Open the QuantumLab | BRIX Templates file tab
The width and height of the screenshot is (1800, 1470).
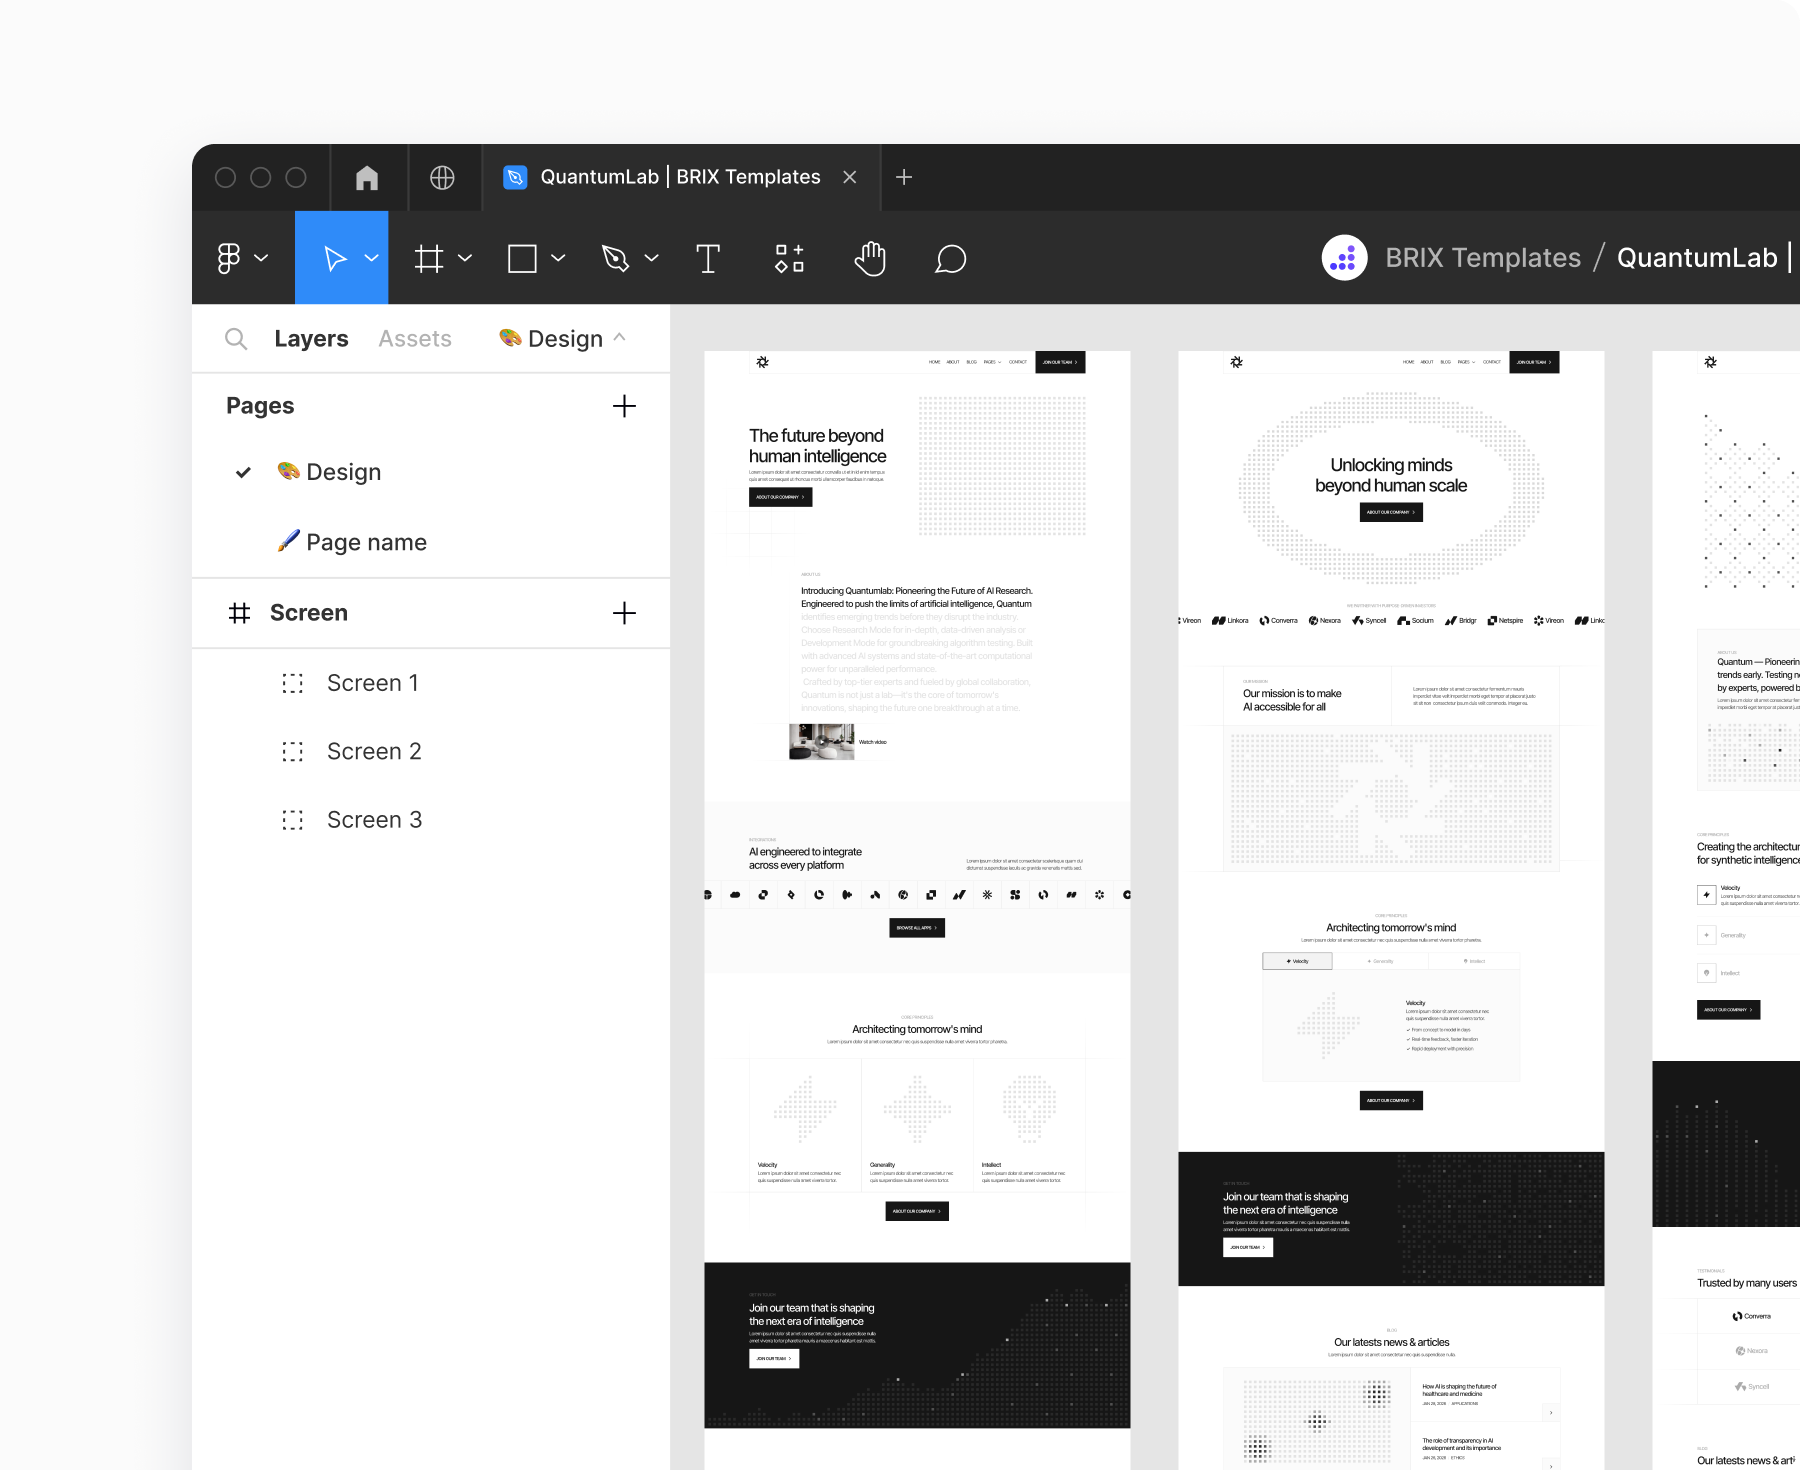678,177
